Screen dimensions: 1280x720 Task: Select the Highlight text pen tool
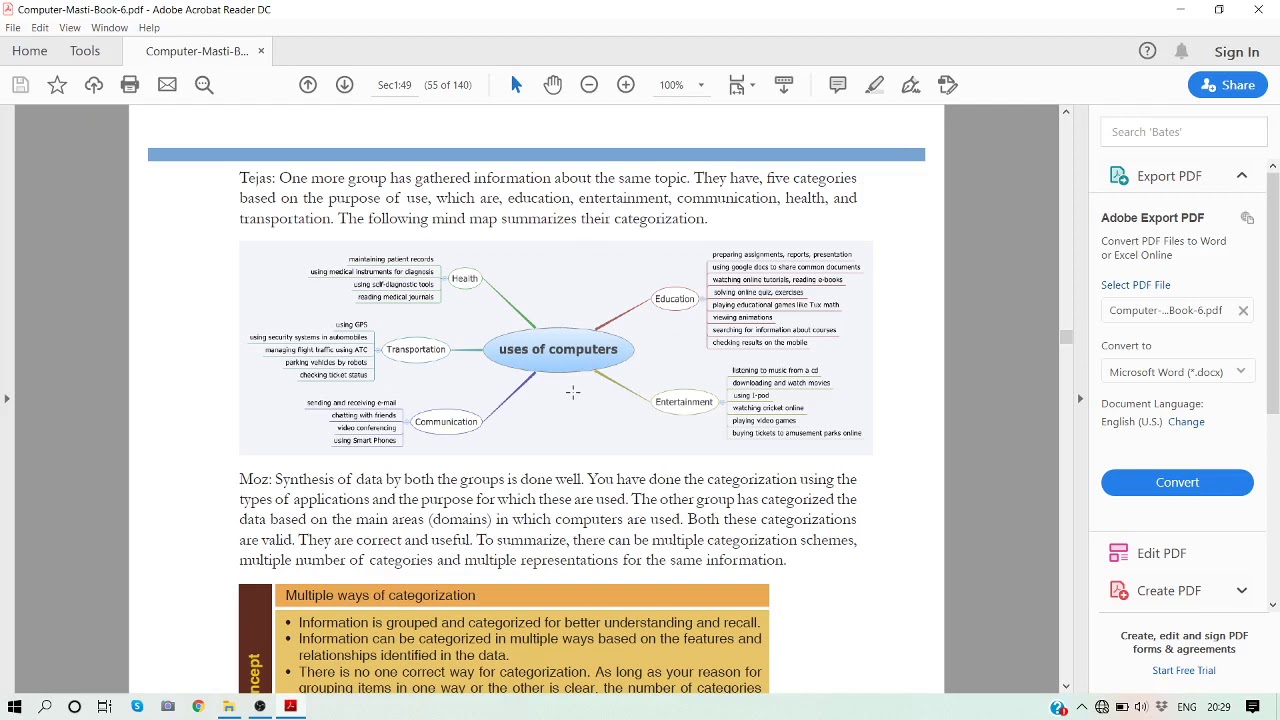click(875, 85)
